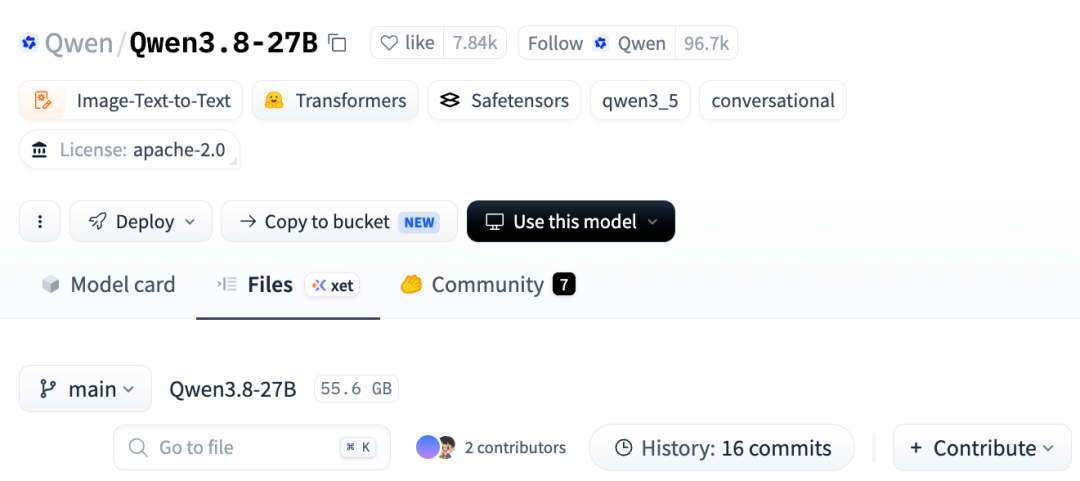Click the contributor avatars
This screenshot has height=481, width=1080.
click(437, 448)
